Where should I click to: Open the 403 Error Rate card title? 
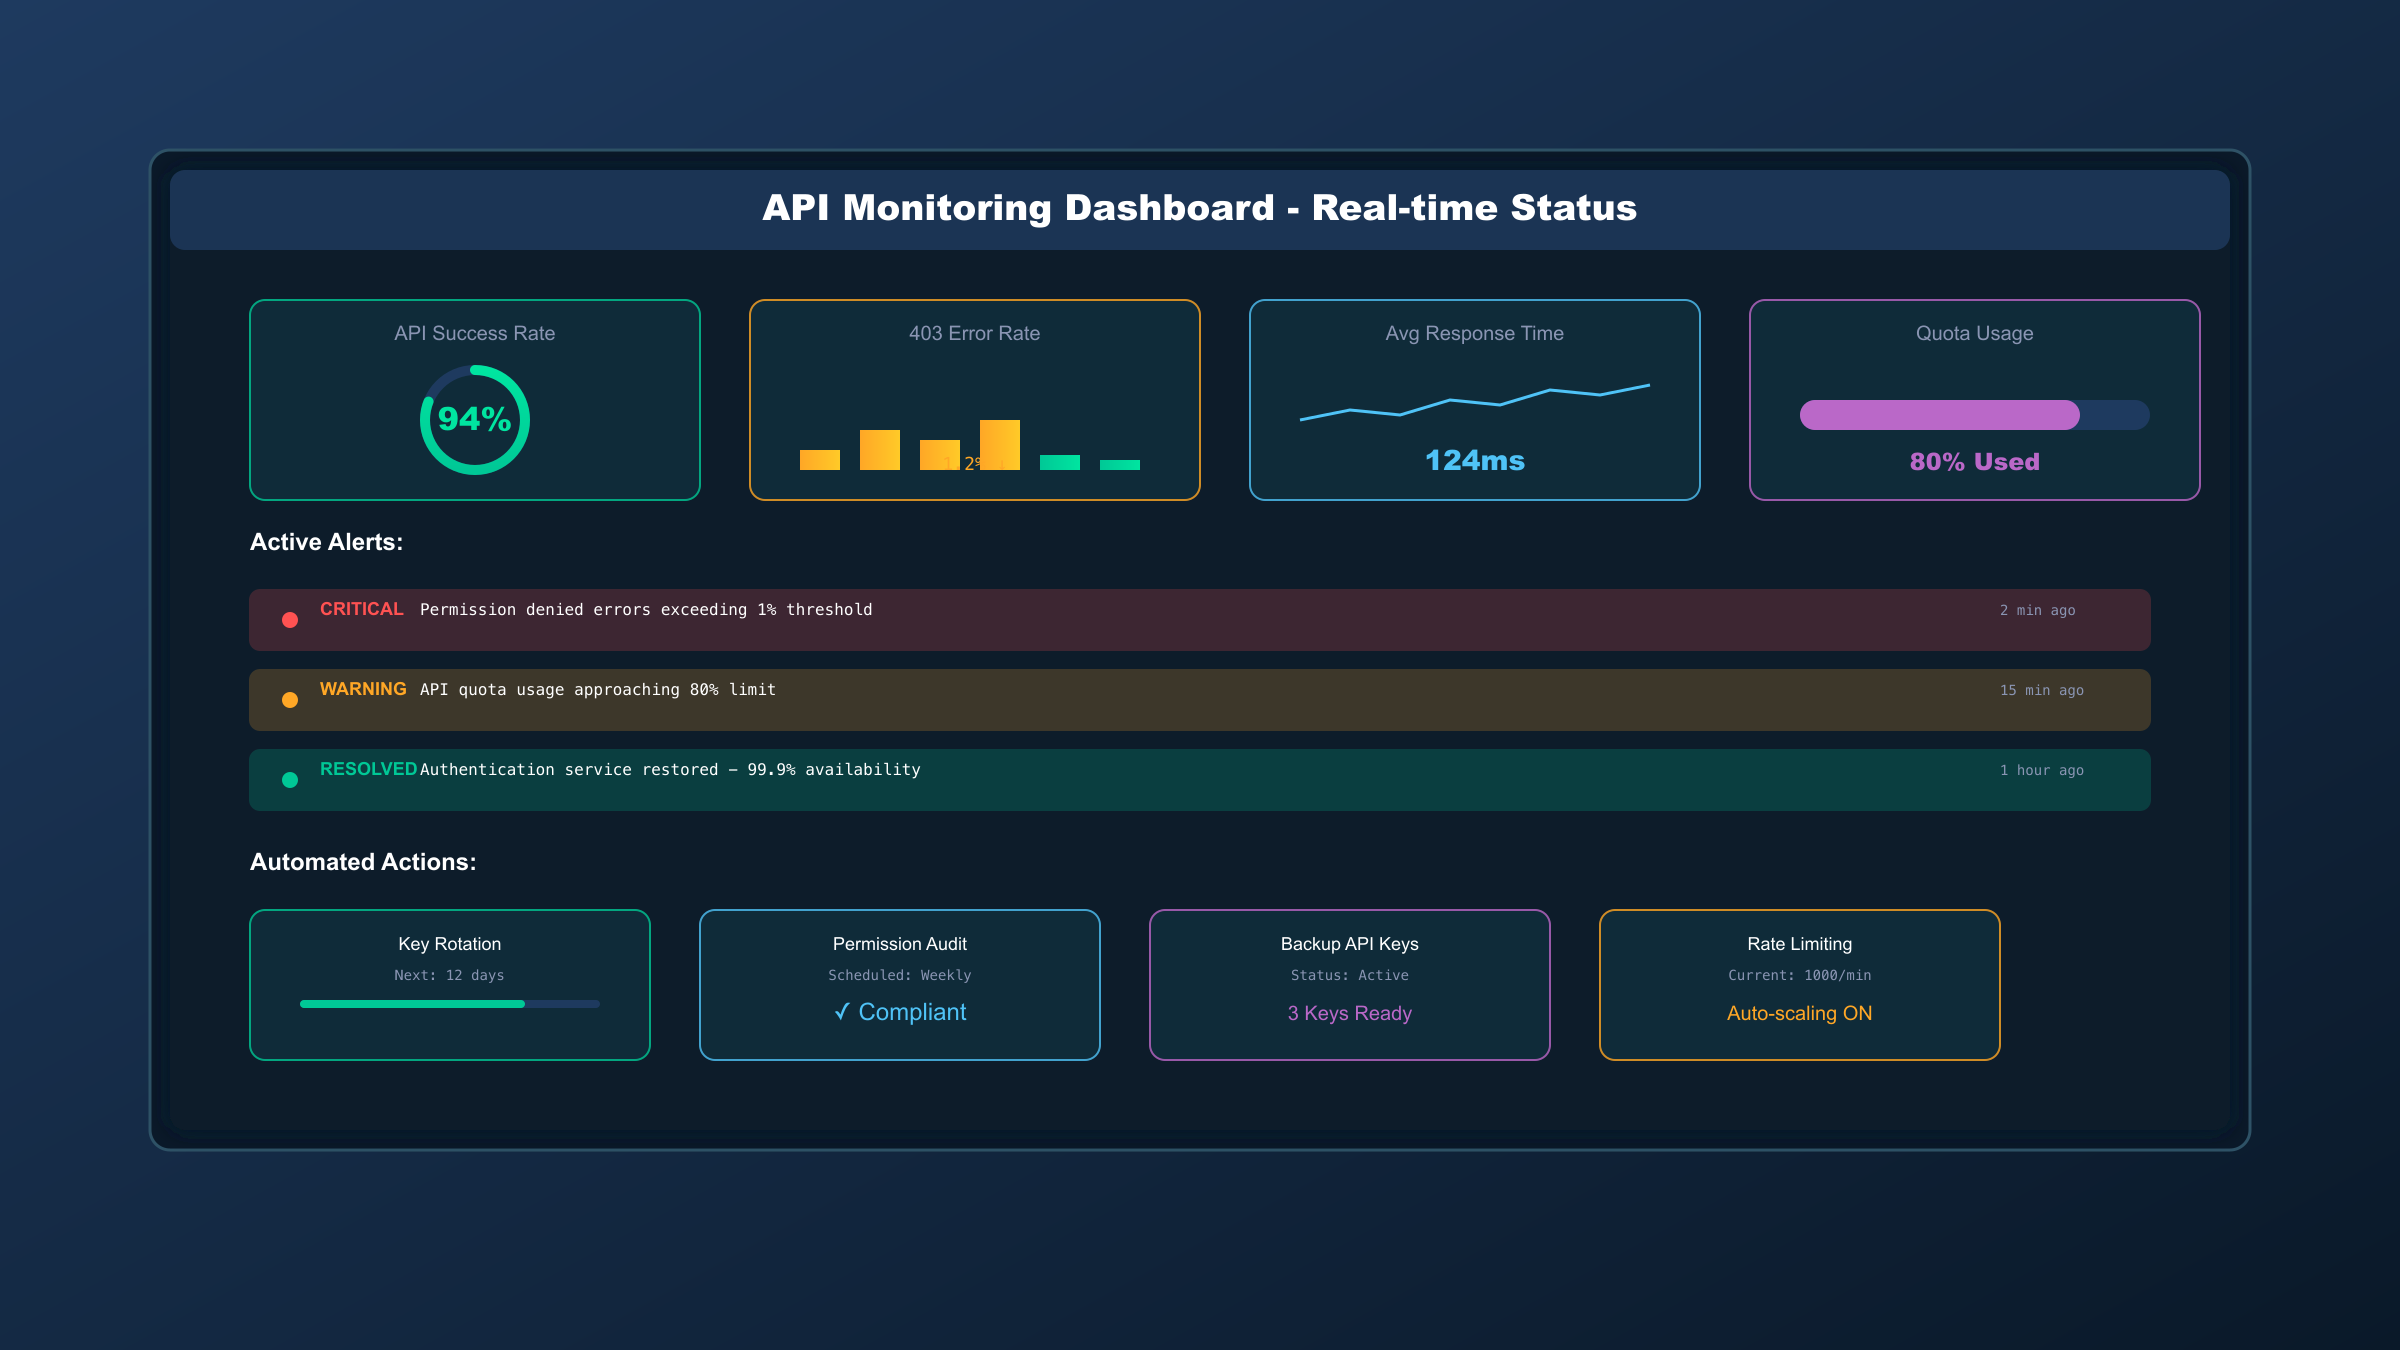(975, 333)
